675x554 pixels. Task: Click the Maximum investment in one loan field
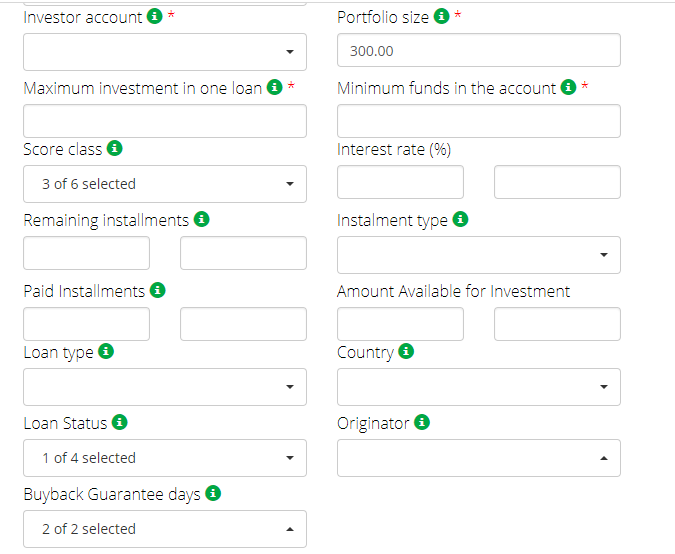tap(164, 121)
